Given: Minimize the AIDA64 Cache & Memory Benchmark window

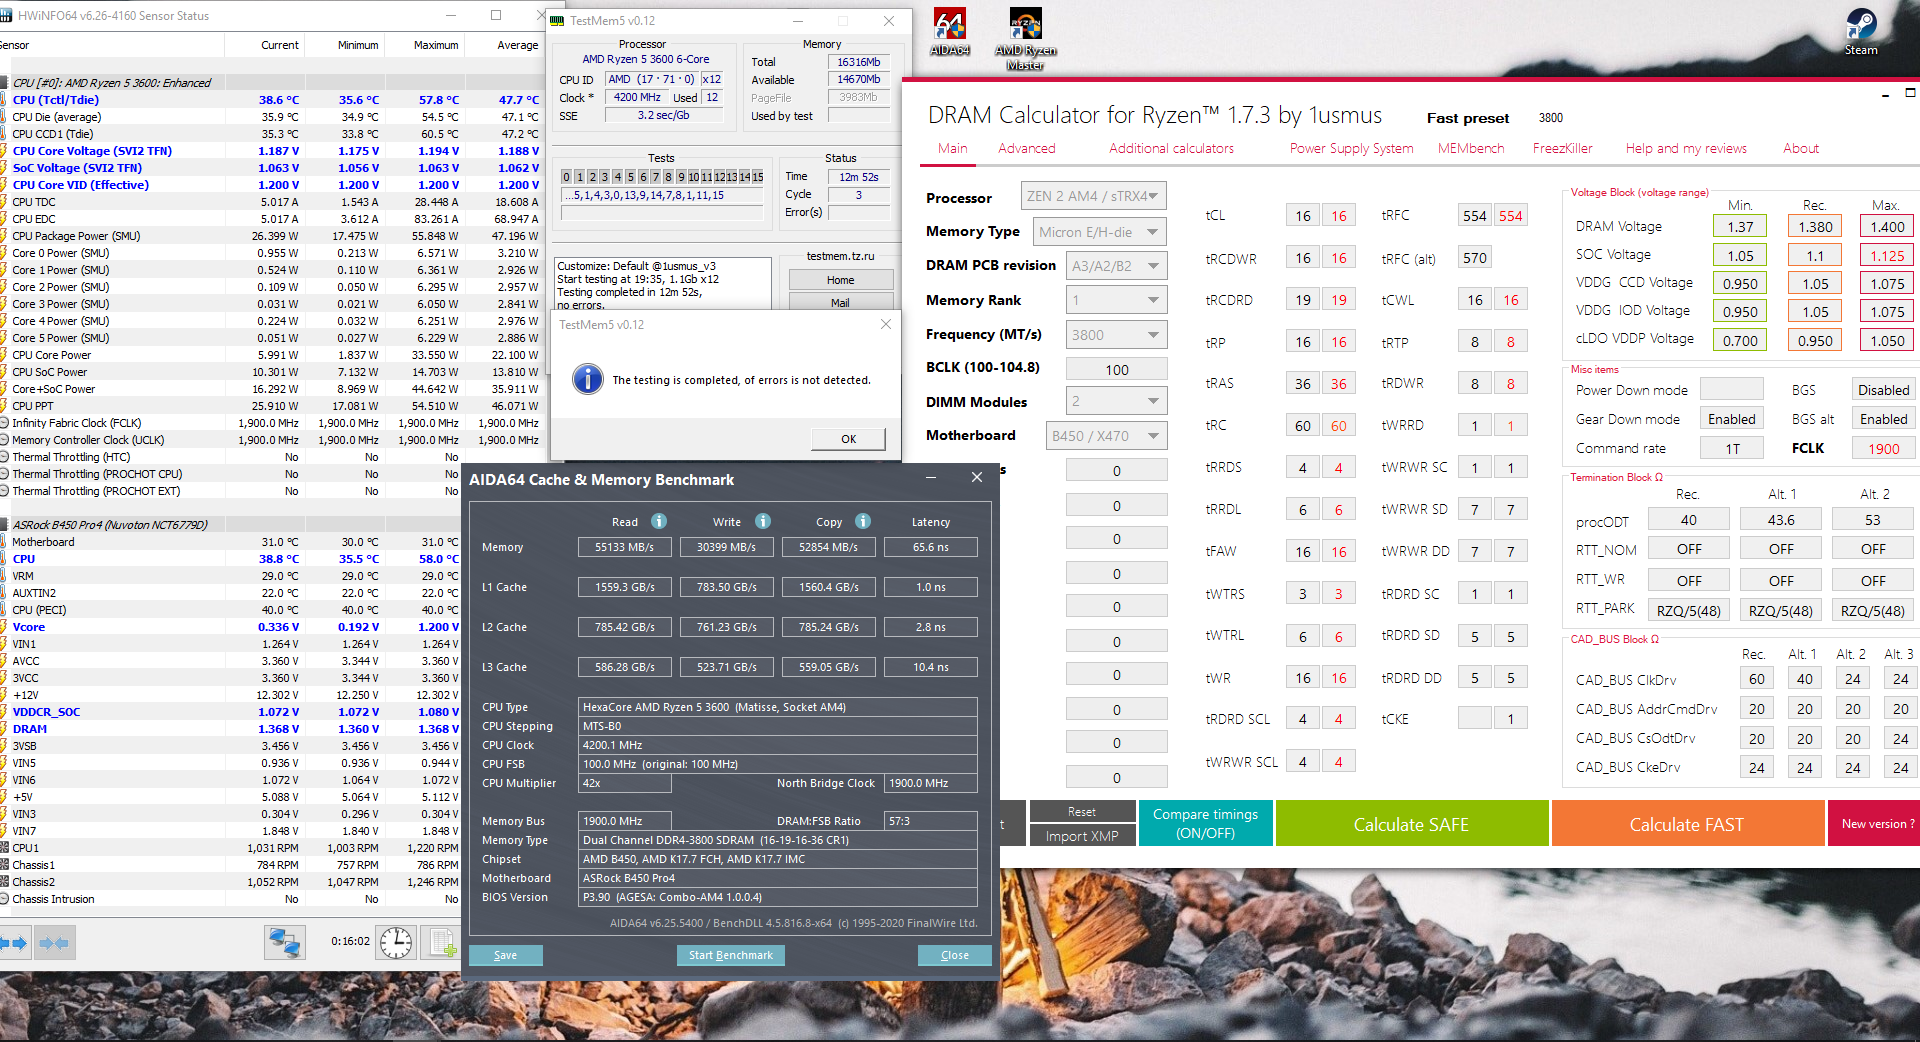Looking at the screenshot, I should pyautogui.click(x=931, y=478).
